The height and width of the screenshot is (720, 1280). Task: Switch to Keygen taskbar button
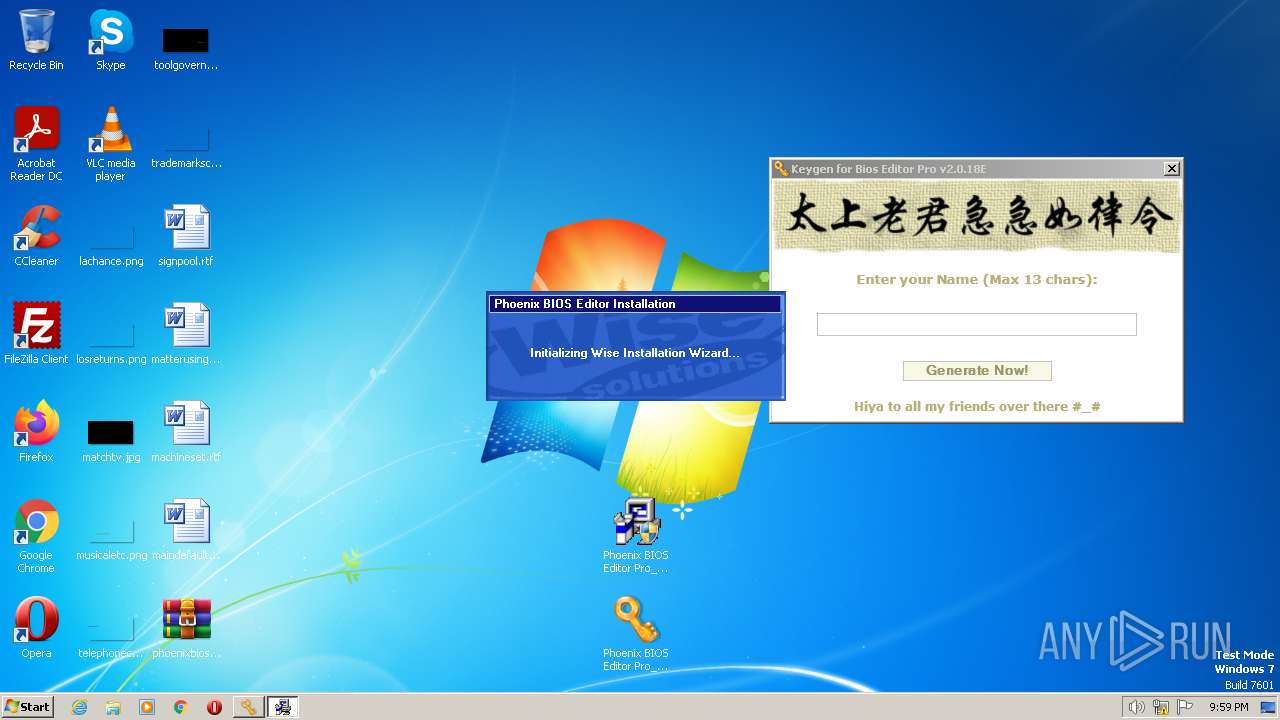(248, 707)
